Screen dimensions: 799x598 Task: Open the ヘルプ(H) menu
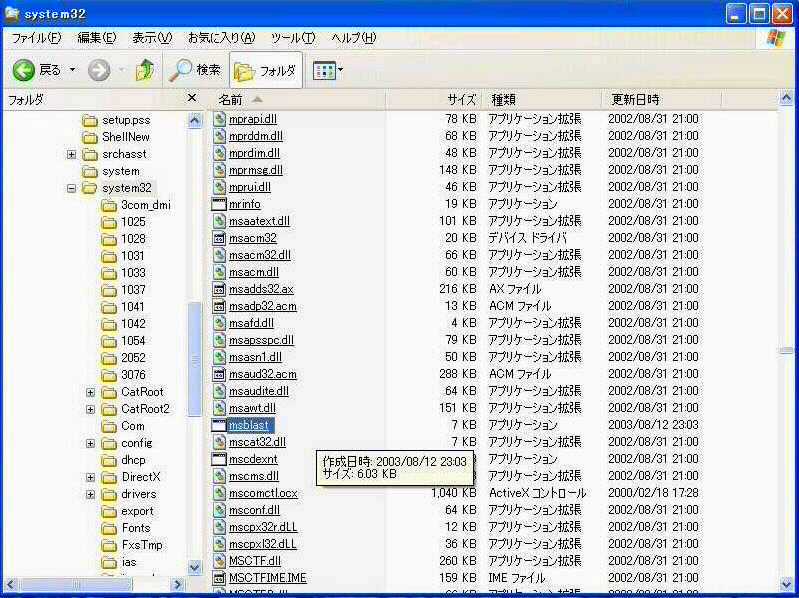[354, 38]
